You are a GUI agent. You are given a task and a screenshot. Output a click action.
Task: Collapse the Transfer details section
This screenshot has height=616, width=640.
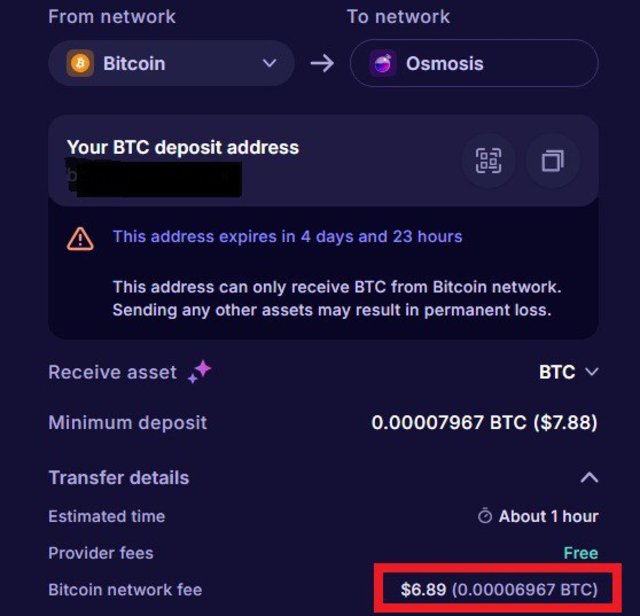(x=589, y=478)
